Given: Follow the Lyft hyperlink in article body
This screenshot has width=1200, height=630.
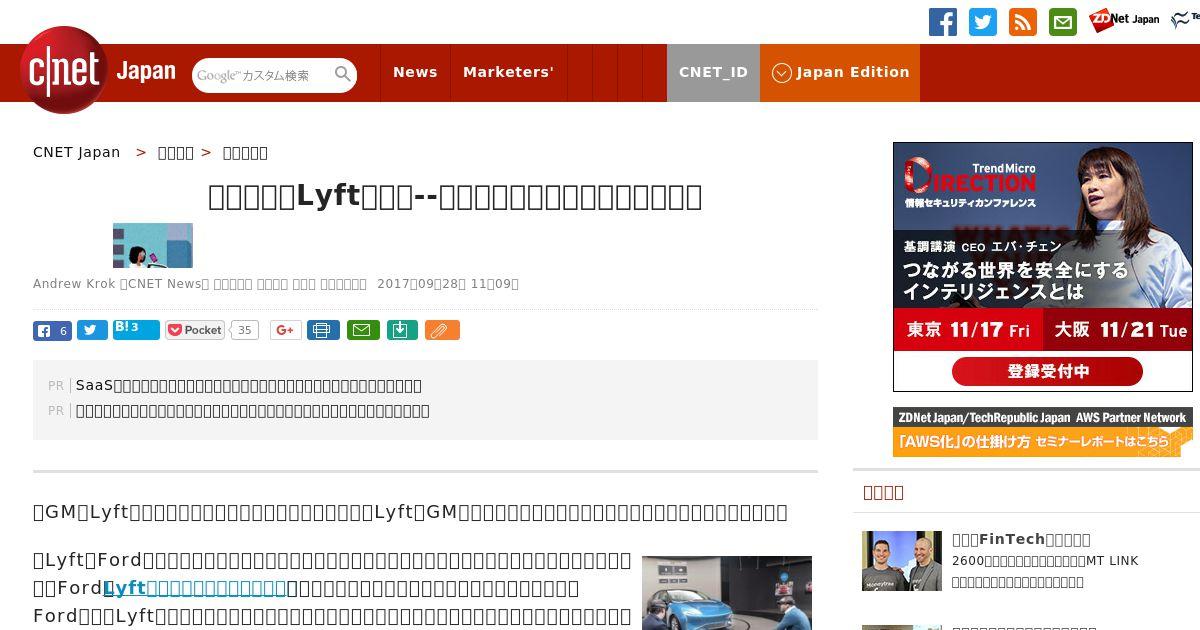Looking at the screenshot, I should pyautogui.click(x=195, y=588).
